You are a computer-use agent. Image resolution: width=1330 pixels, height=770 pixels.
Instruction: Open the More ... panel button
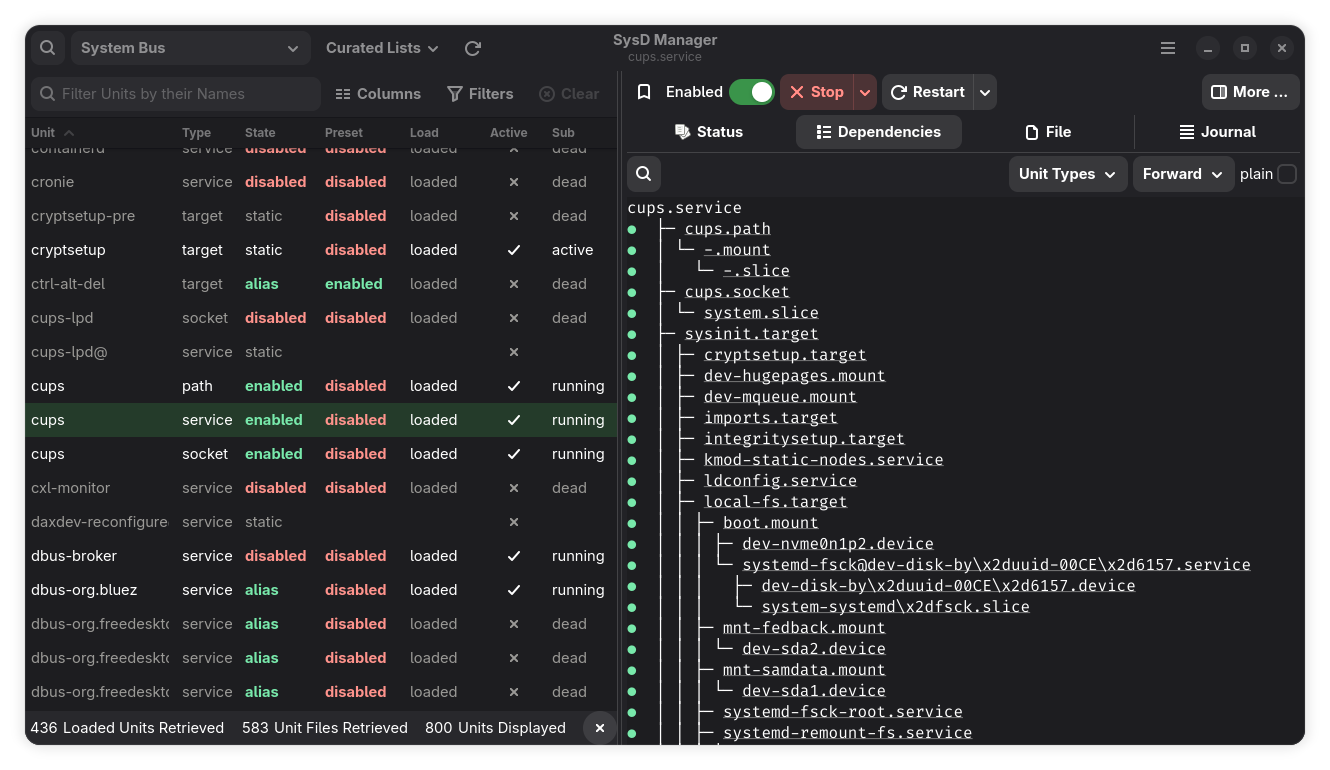(1251, 92)
